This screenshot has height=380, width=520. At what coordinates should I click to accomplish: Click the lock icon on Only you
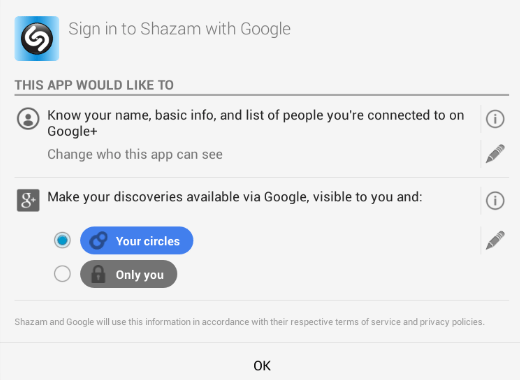click(x=98, y=274)
